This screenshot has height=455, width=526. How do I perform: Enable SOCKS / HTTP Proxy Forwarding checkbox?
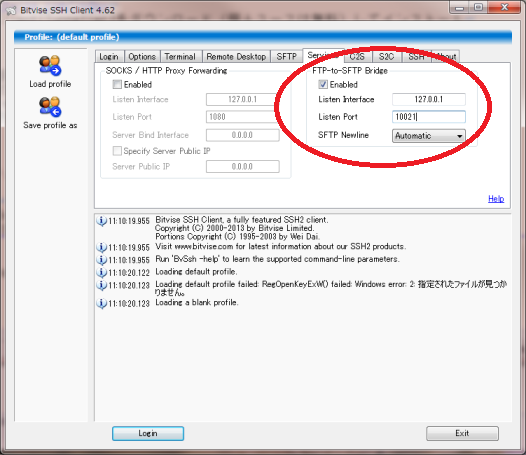[x=117, y=84]
